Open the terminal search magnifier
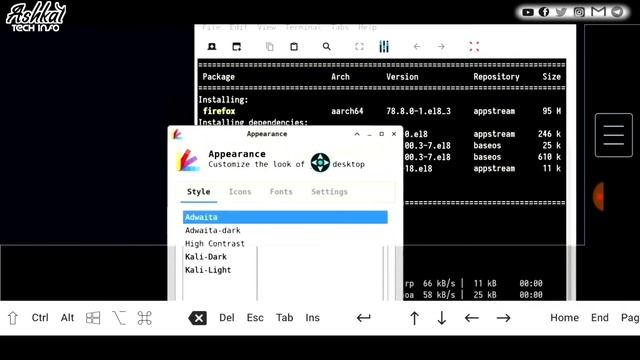This screenshot has height=360, width=640. (327, 47)
